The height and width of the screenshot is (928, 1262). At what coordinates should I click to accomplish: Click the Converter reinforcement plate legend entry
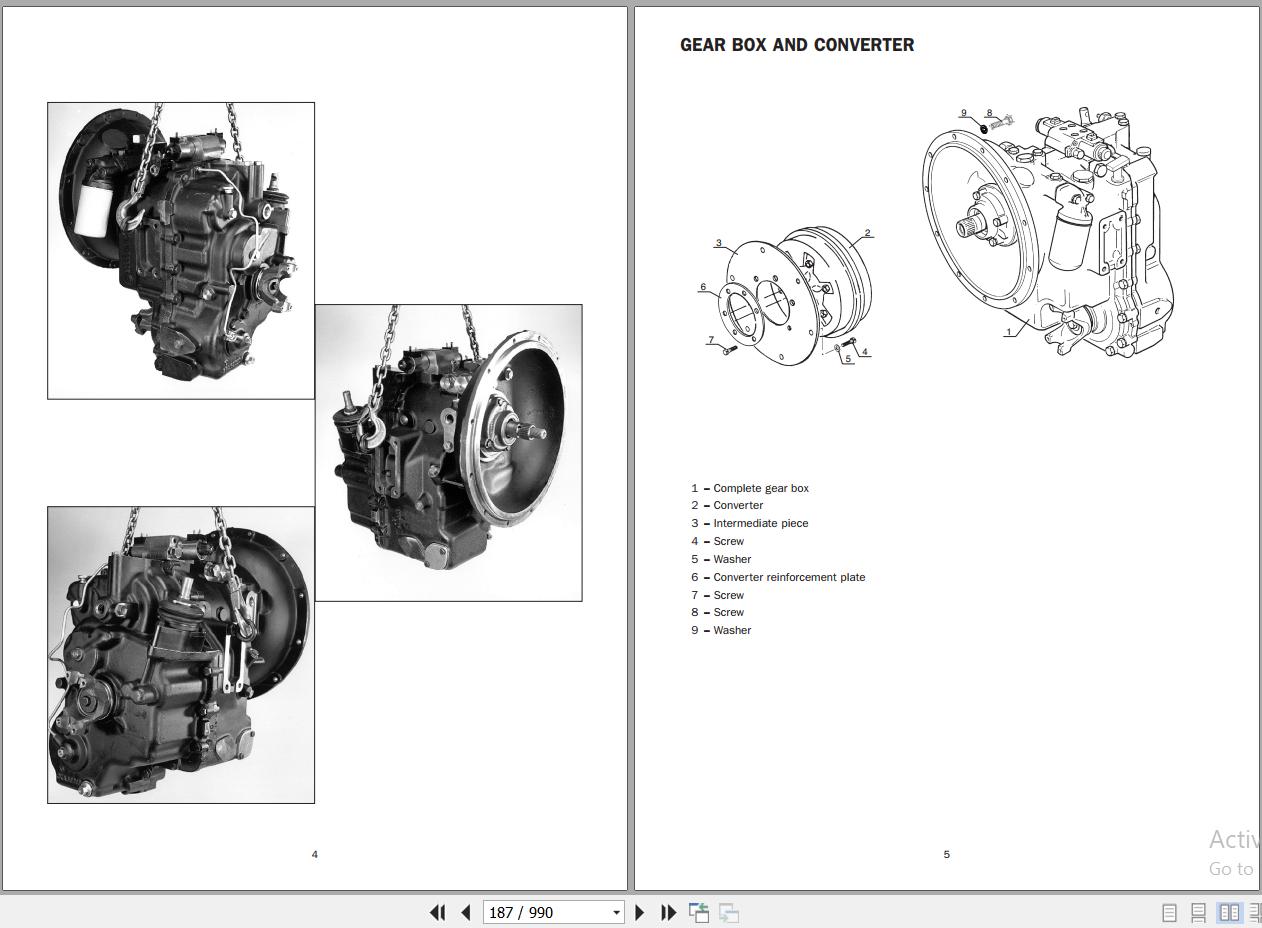click(788, 577)
